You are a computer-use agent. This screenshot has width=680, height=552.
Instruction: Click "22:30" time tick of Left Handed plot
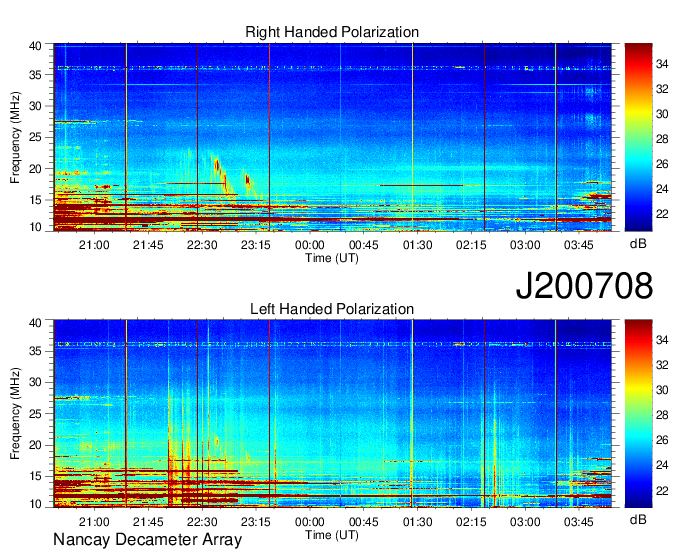pyautogui.click(x=202, y=521)
